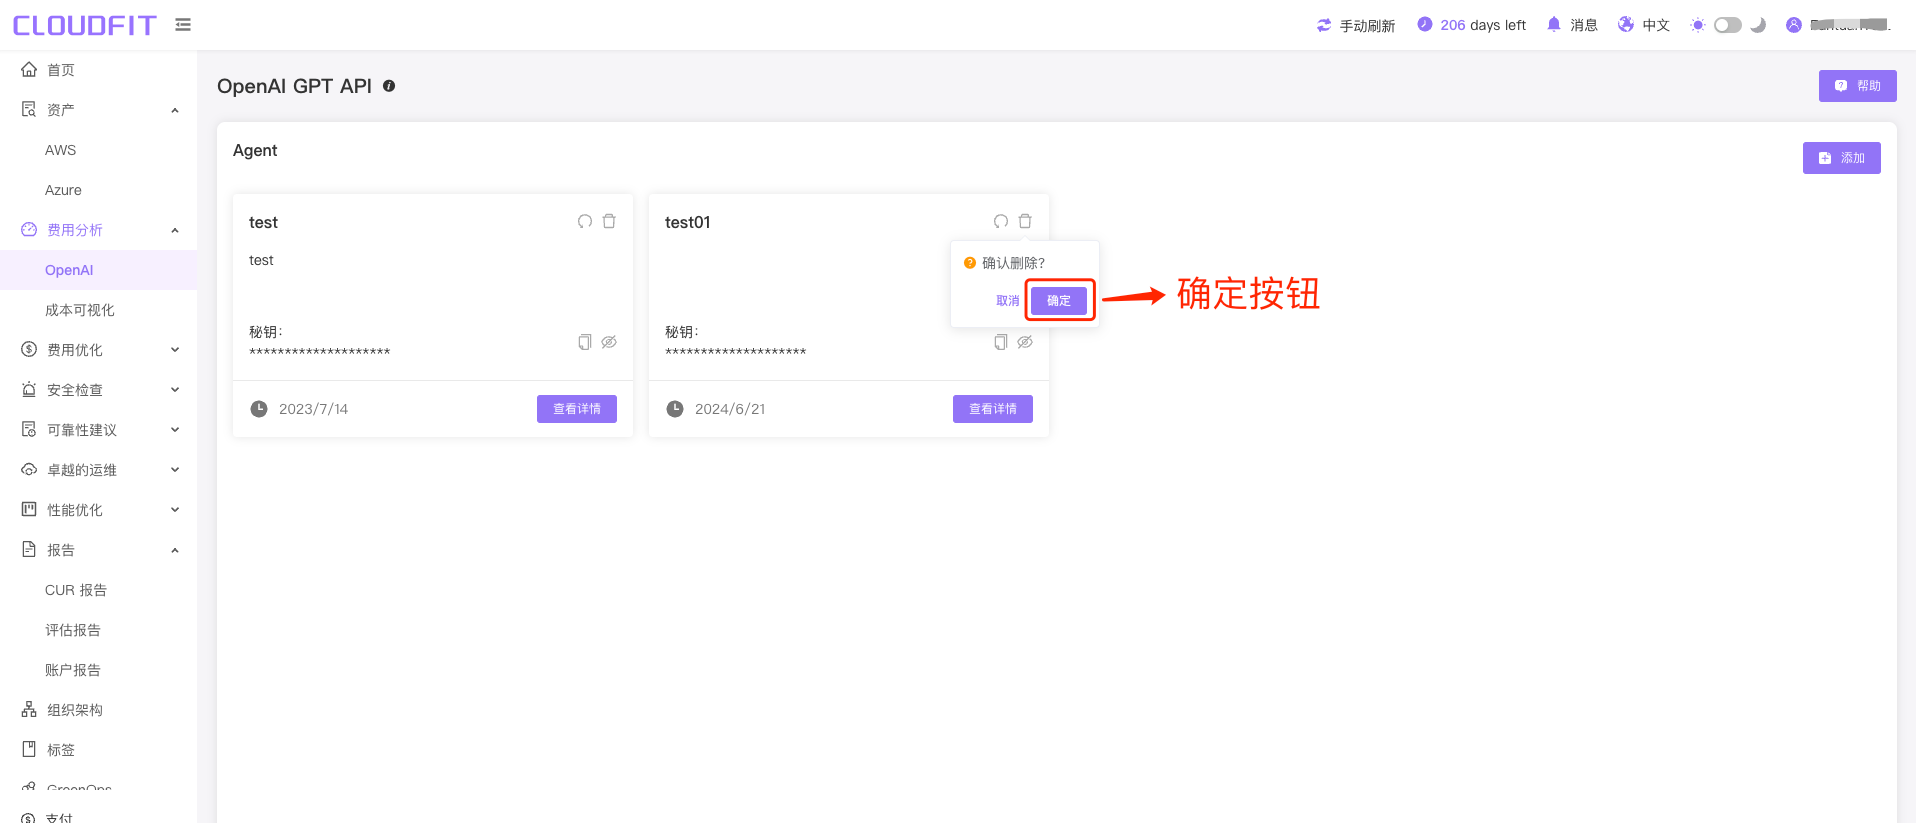The image size is (1916, 823).
Task: Click the 2023/7/14 date on test card
Action: pyautogui.click(x=313, y=409)
